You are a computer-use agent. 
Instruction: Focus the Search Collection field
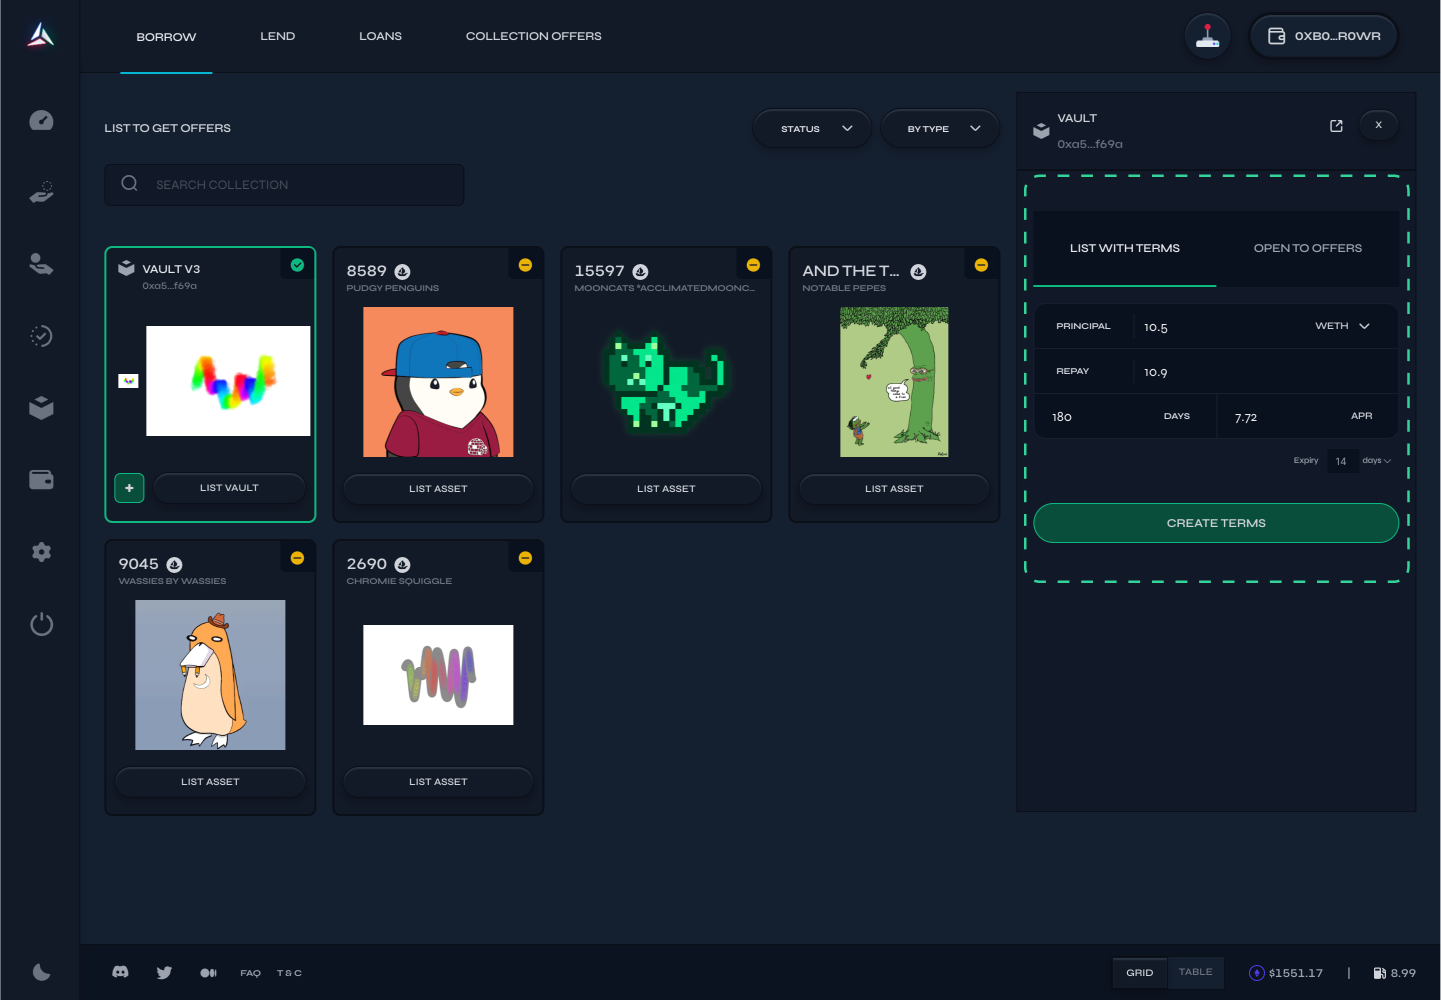pos(284,185)
